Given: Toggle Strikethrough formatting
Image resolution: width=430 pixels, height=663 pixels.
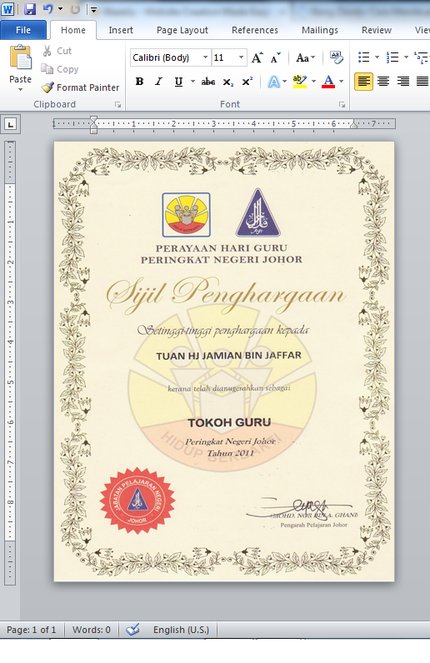Looking at the screenshot, I should tap(208, 81).
